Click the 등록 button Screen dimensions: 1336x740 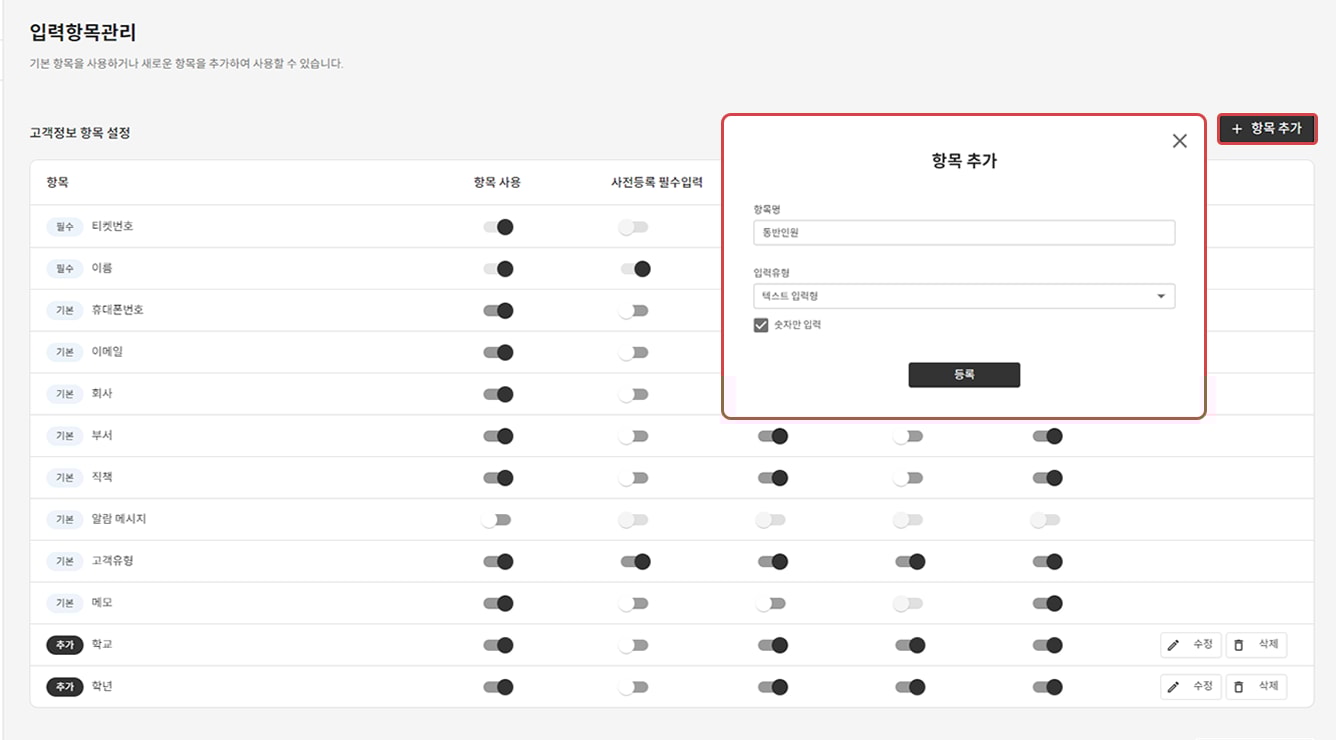pyautogui.click(x=964, y=375)
